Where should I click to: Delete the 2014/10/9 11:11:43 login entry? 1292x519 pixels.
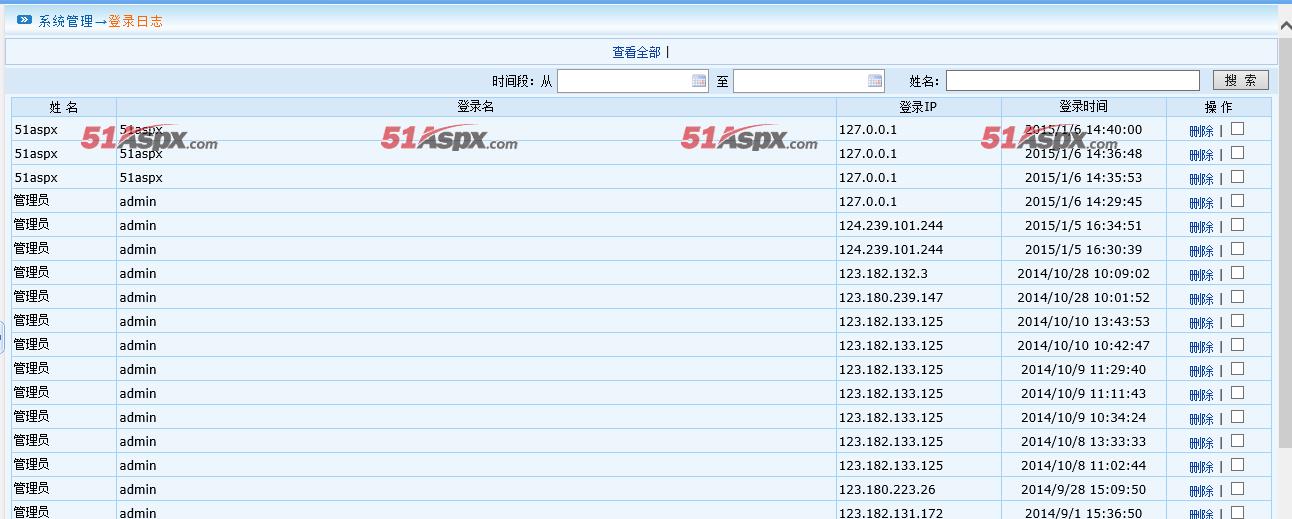tap(1201, 395)
